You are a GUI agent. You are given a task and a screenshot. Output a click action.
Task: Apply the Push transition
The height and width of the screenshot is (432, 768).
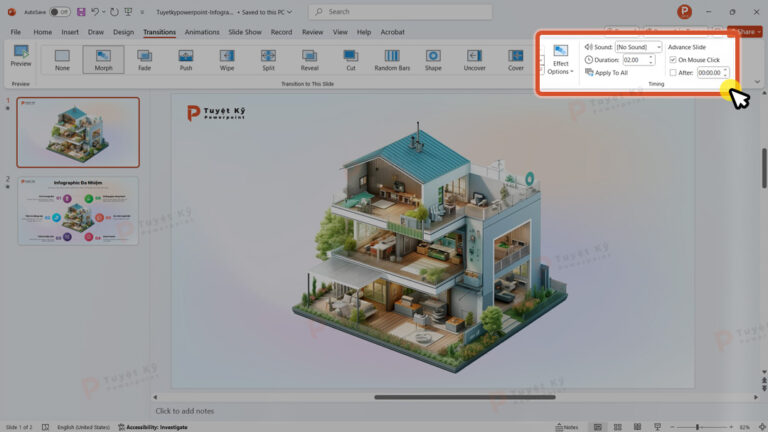pos(186,60)
